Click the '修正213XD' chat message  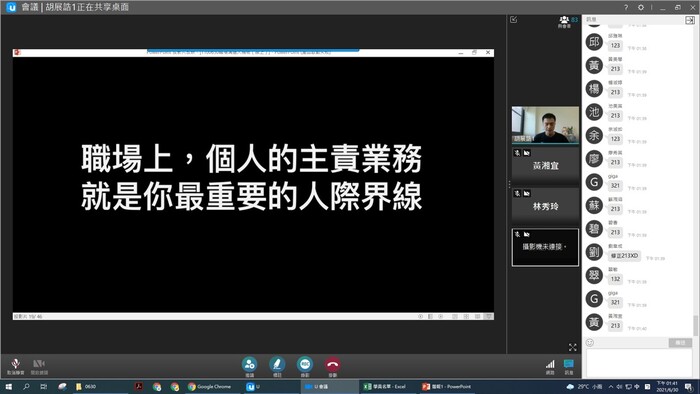(625, 256)
